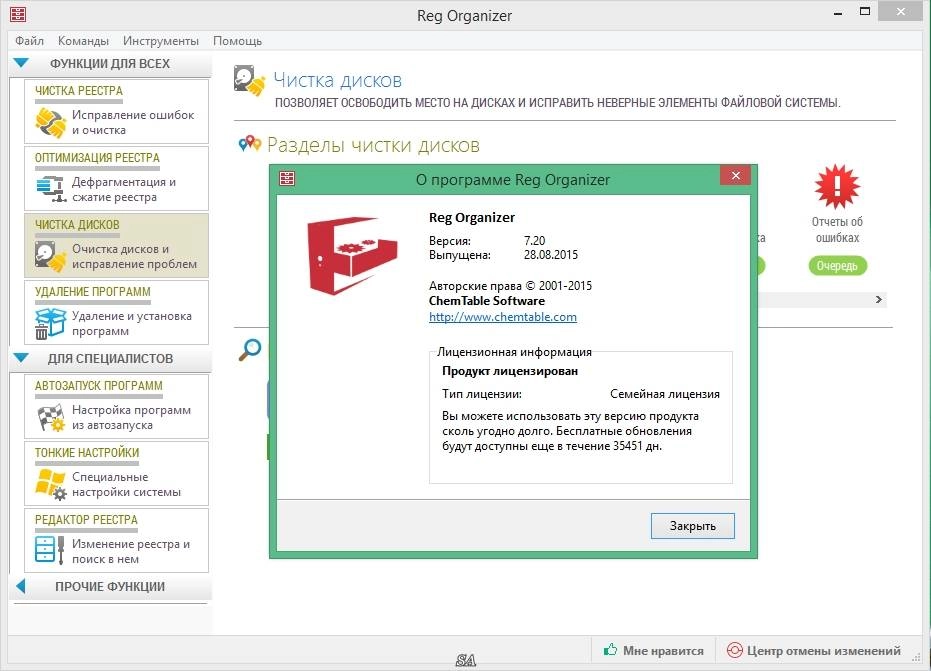This screenshot has height=671, width=931.
Task: Click the registry editor screwdriver icon
Action: click(50, 550)
